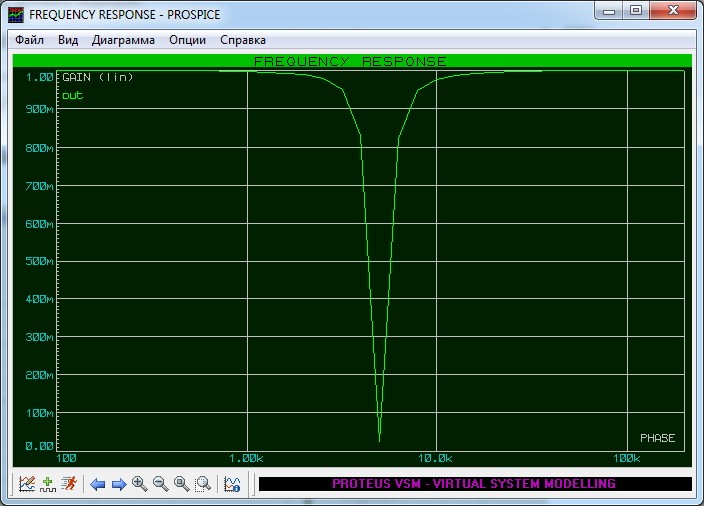Viewport: 704px width, 506px height.
Task: Click the 10.0k frequency axis label
Action: pyautogui.click(x=435, y=458)
